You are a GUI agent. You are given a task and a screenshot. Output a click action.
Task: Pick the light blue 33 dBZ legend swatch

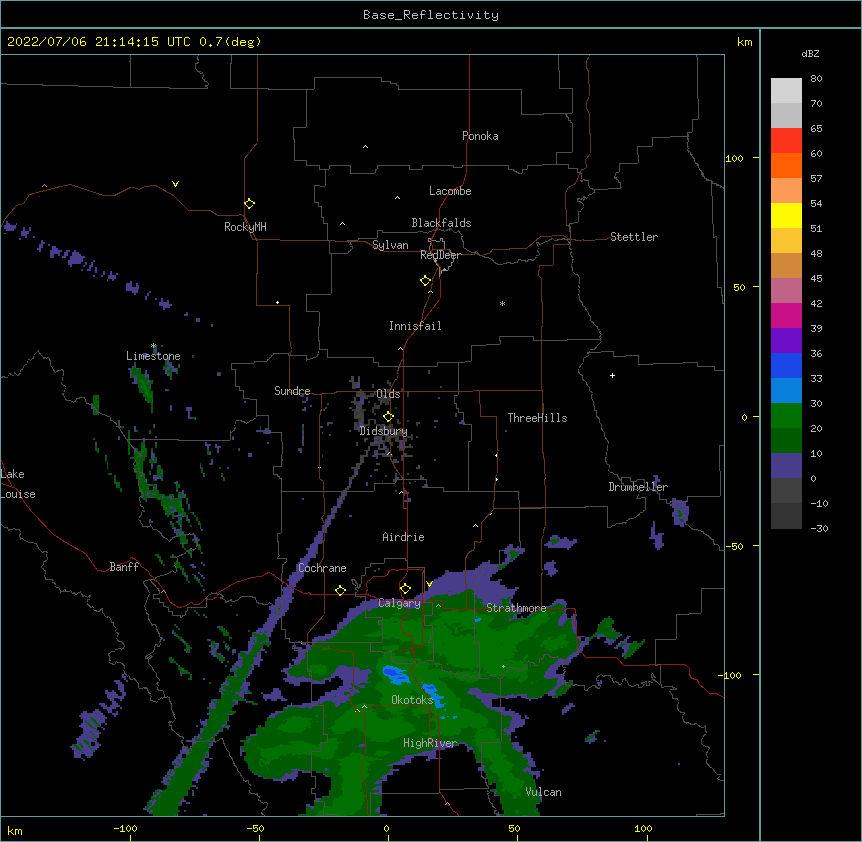(x=786, y=390)
